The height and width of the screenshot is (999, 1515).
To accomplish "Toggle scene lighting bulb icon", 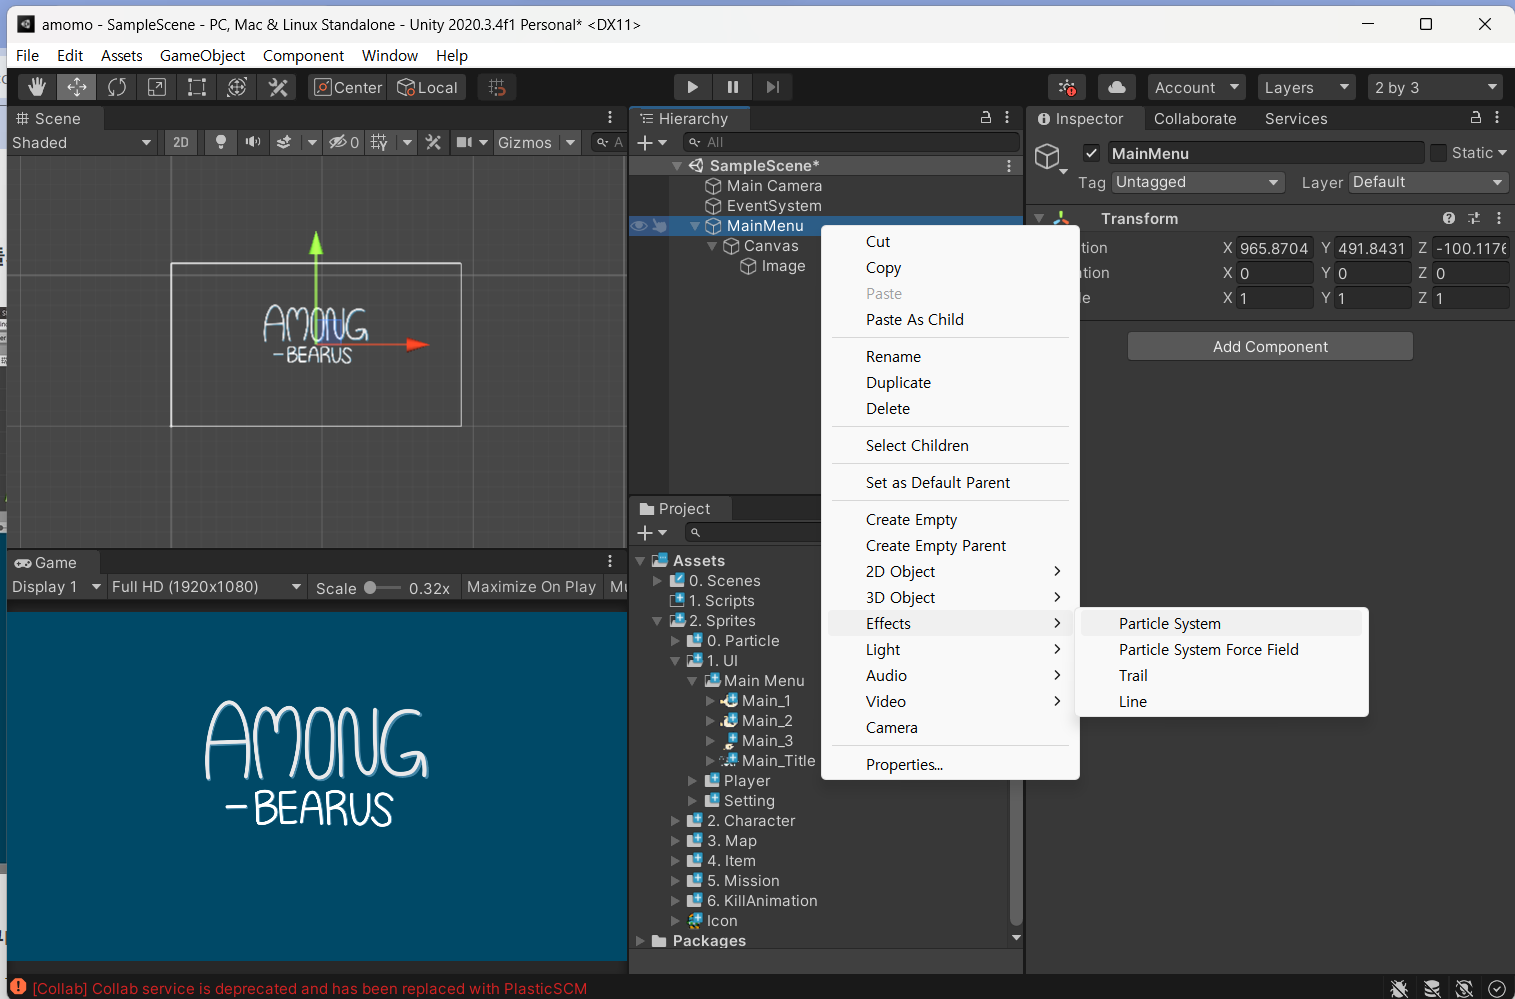I will 221,142.
